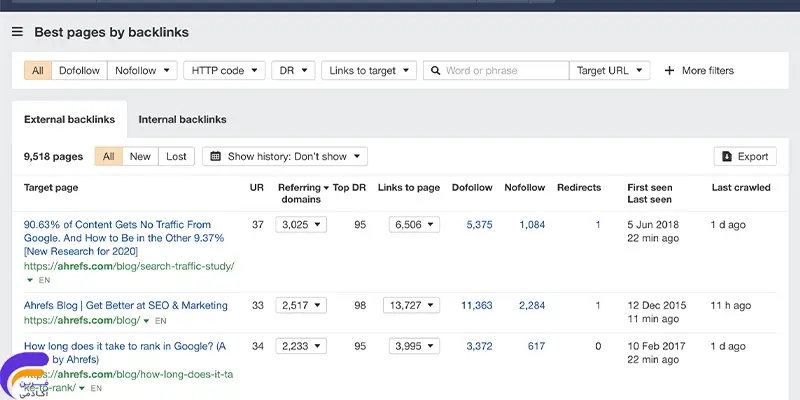This screenshot has width=800, height=400.
Task: Click the 9,518 pages count text
Action: click(x=54, y=157)
